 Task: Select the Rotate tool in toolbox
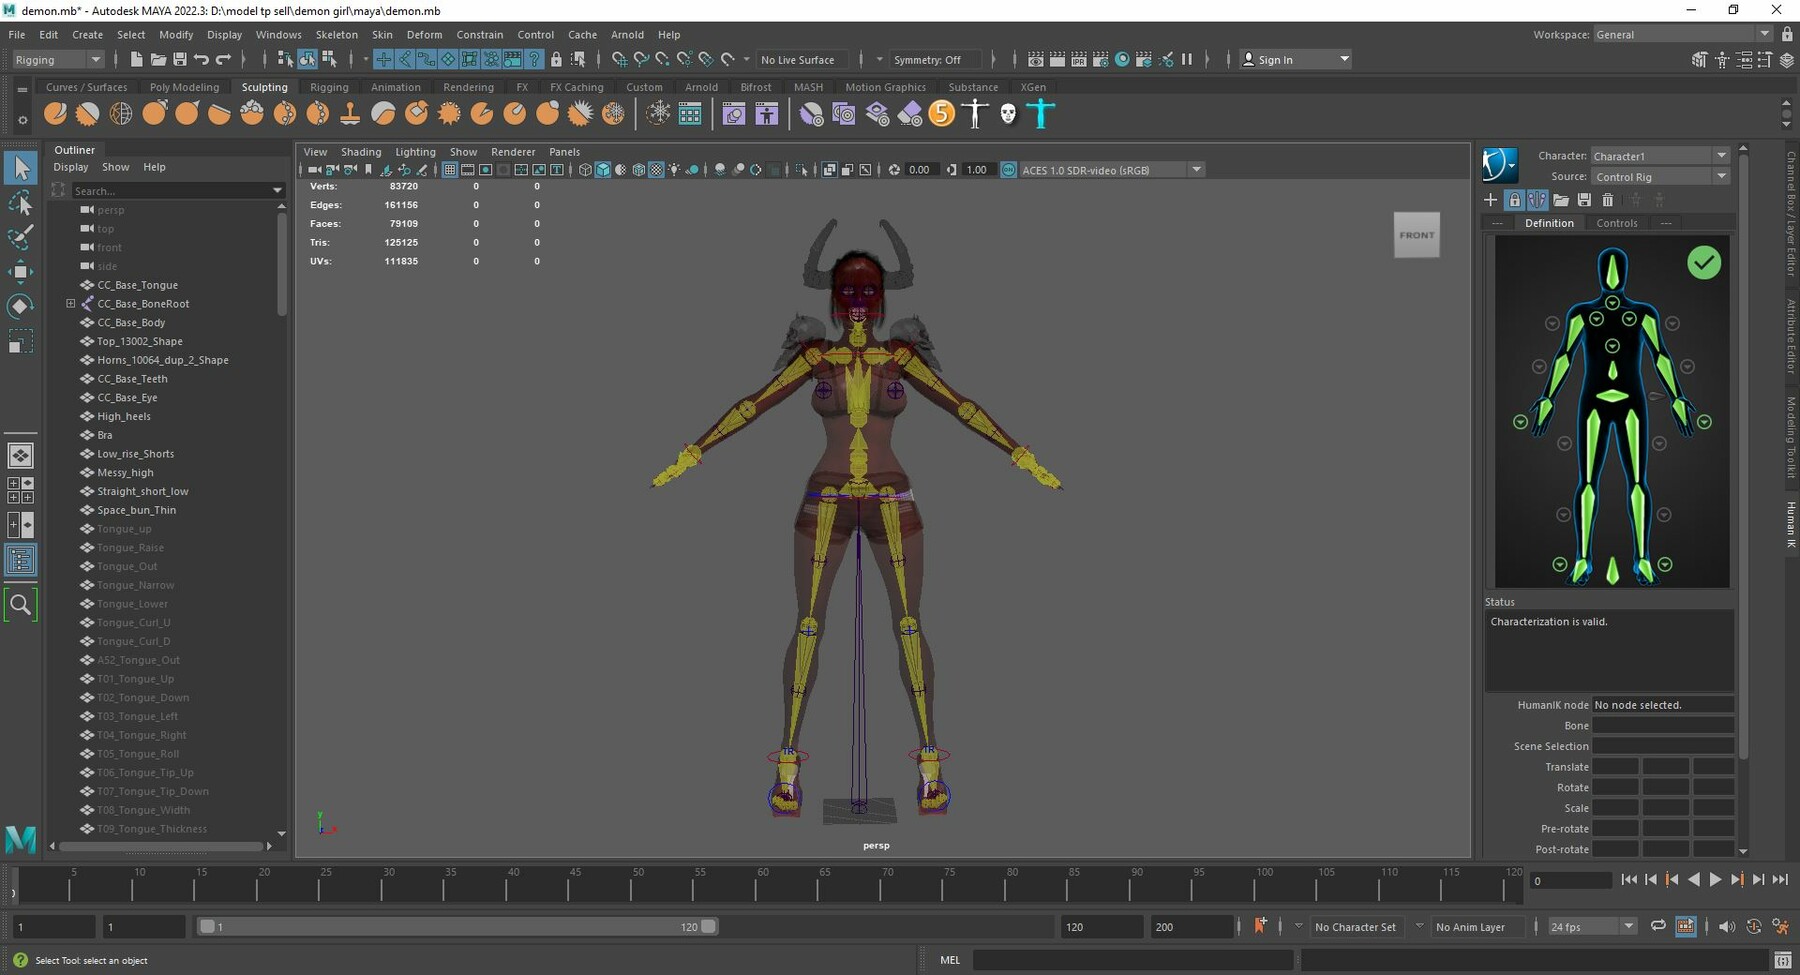pyautogui.click(x=20, y=306)
